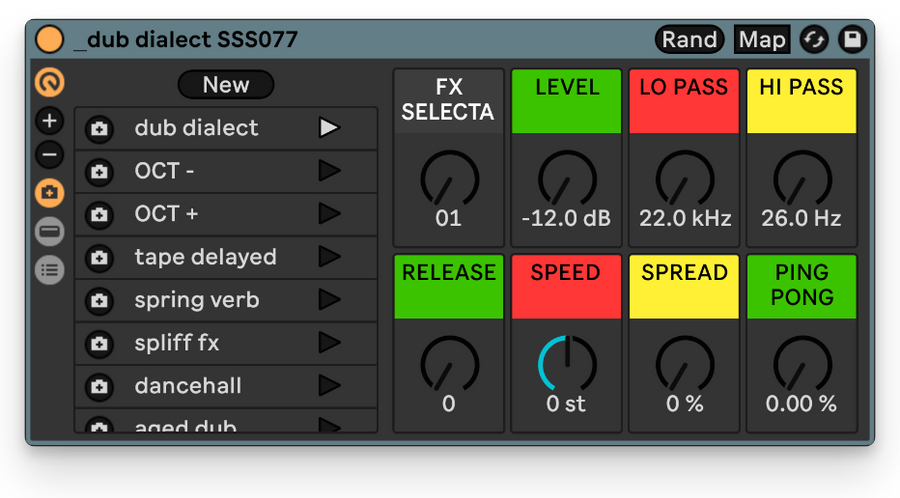Screen dimensions: 900x498
Task: Select the spliff fx variation name
Action: 177,343
